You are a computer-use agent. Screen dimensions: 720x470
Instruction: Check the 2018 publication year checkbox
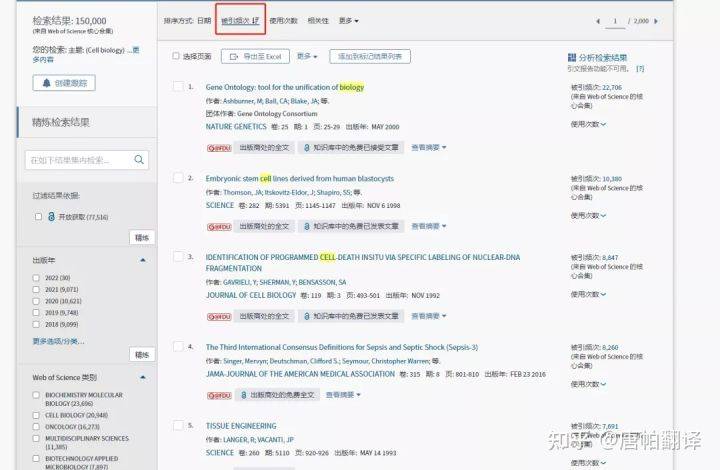pos(36,324)
